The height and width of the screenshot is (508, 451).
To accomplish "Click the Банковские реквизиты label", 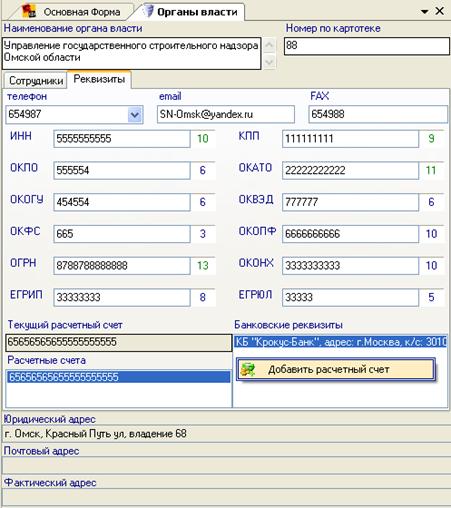I will pyautogui.click(x=288, y=325).
